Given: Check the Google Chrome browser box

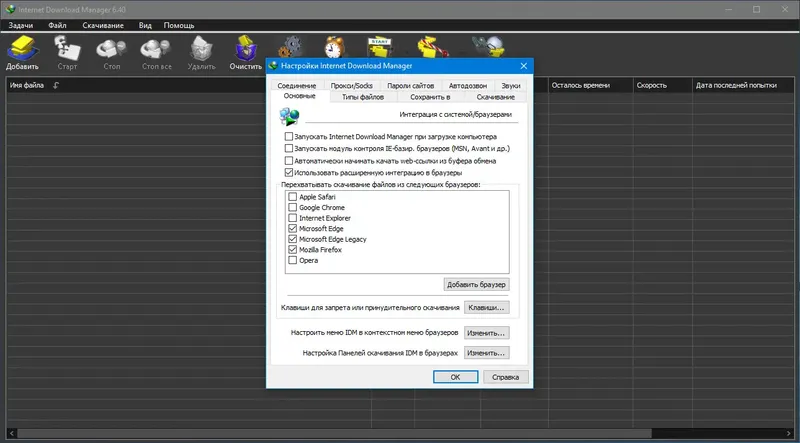Looking at the screenshot, I should [x=292, y=207].
